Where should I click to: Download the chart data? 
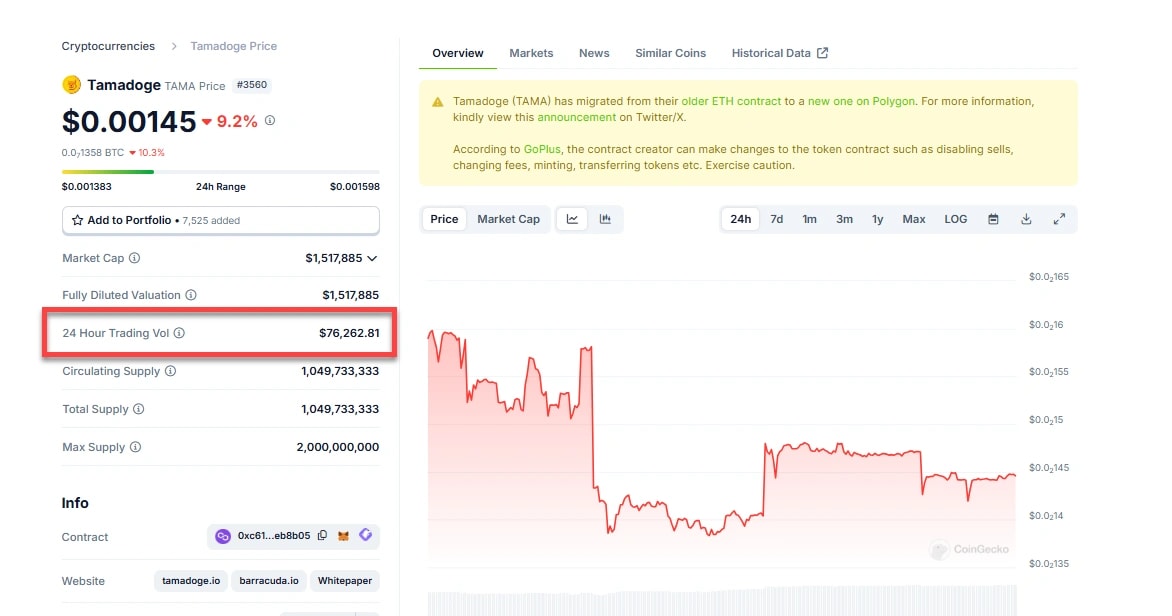(1026, 219)
